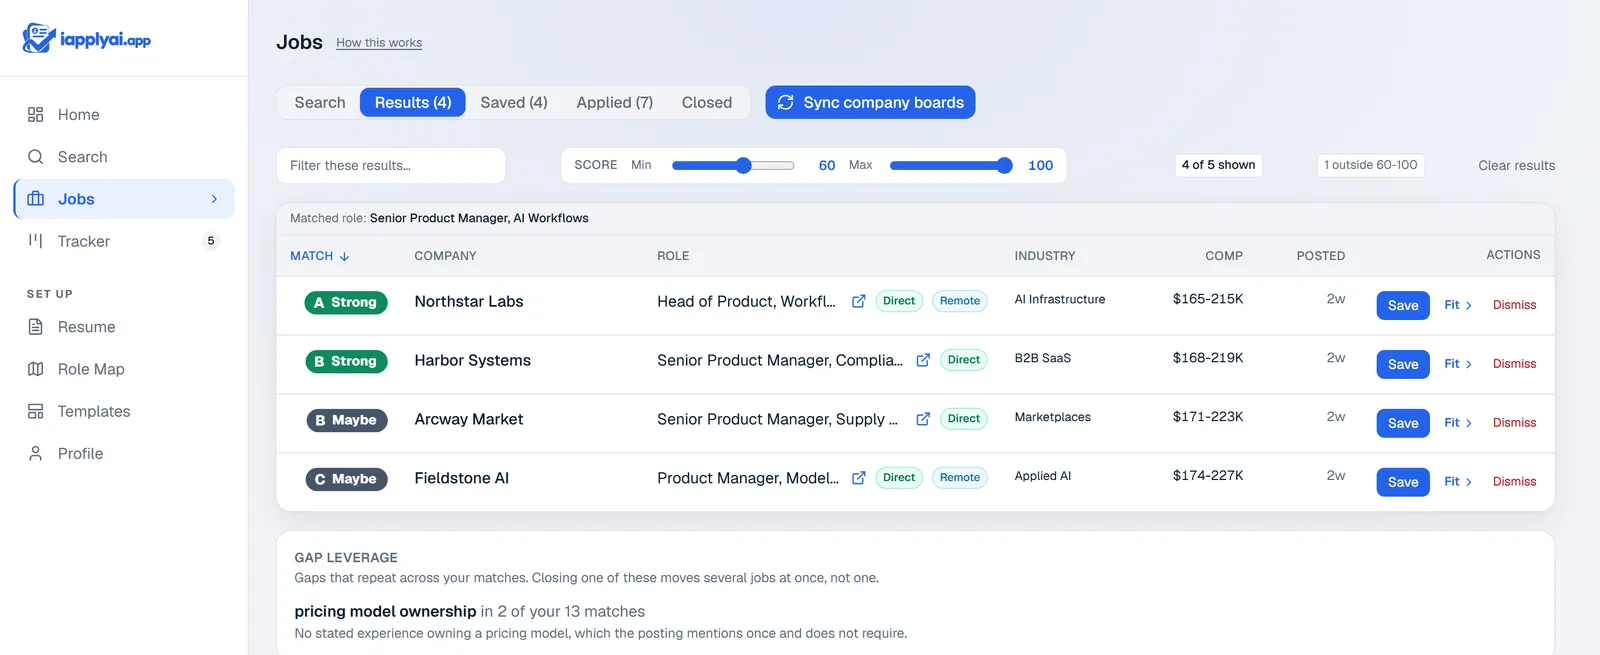Click the Templates icon in sidebar

pyautogui.click(x=36, y=411)
